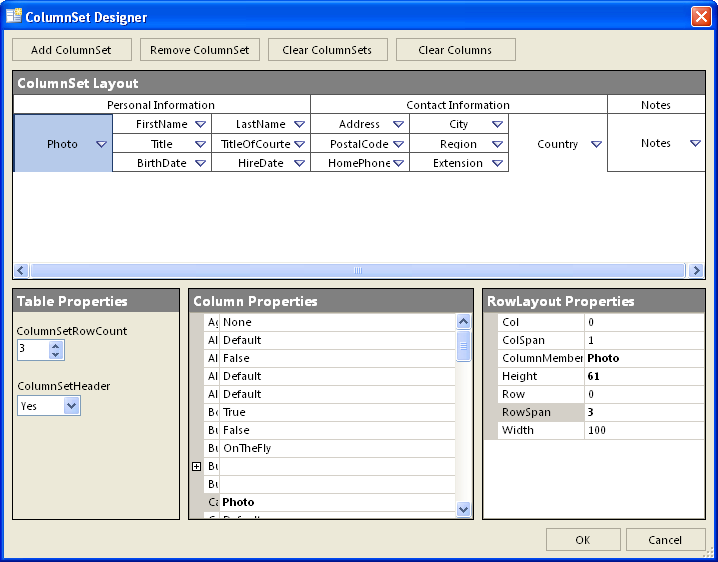Decrease ColumnSetRowCount with the down arrow
This screenshot has width=718, height=562.
tap(56, 355)
